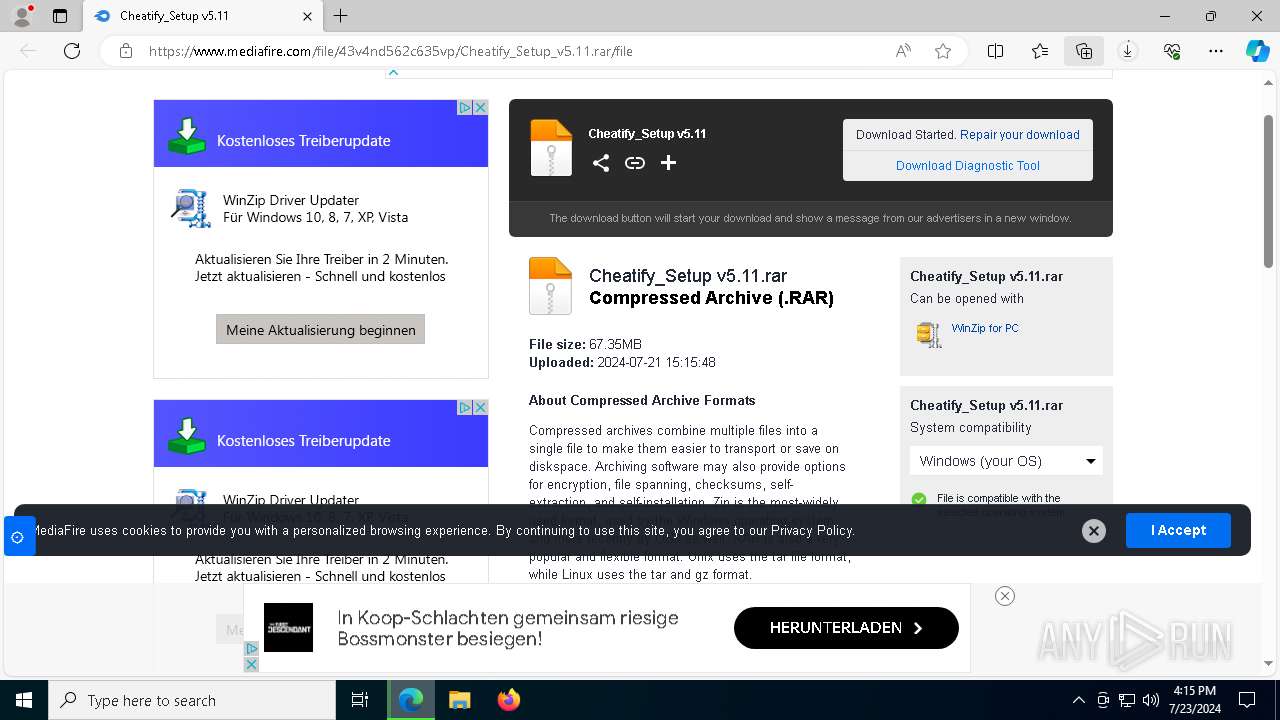This screenshot has height=720, width=1280.
Task: Copy link to the file
Action: click(x=635, y=163)
